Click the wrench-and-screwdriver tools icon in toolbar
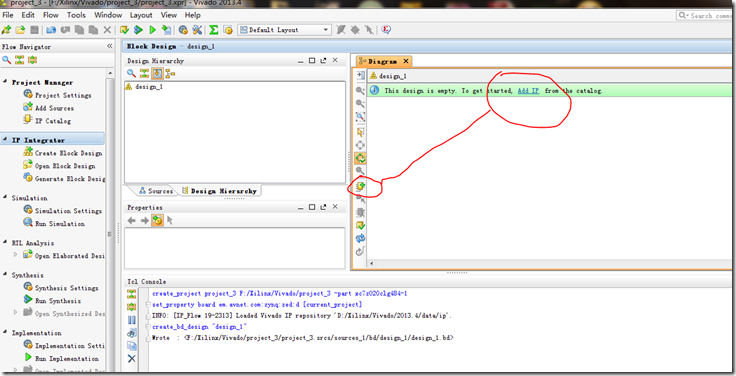 point(197,30)
